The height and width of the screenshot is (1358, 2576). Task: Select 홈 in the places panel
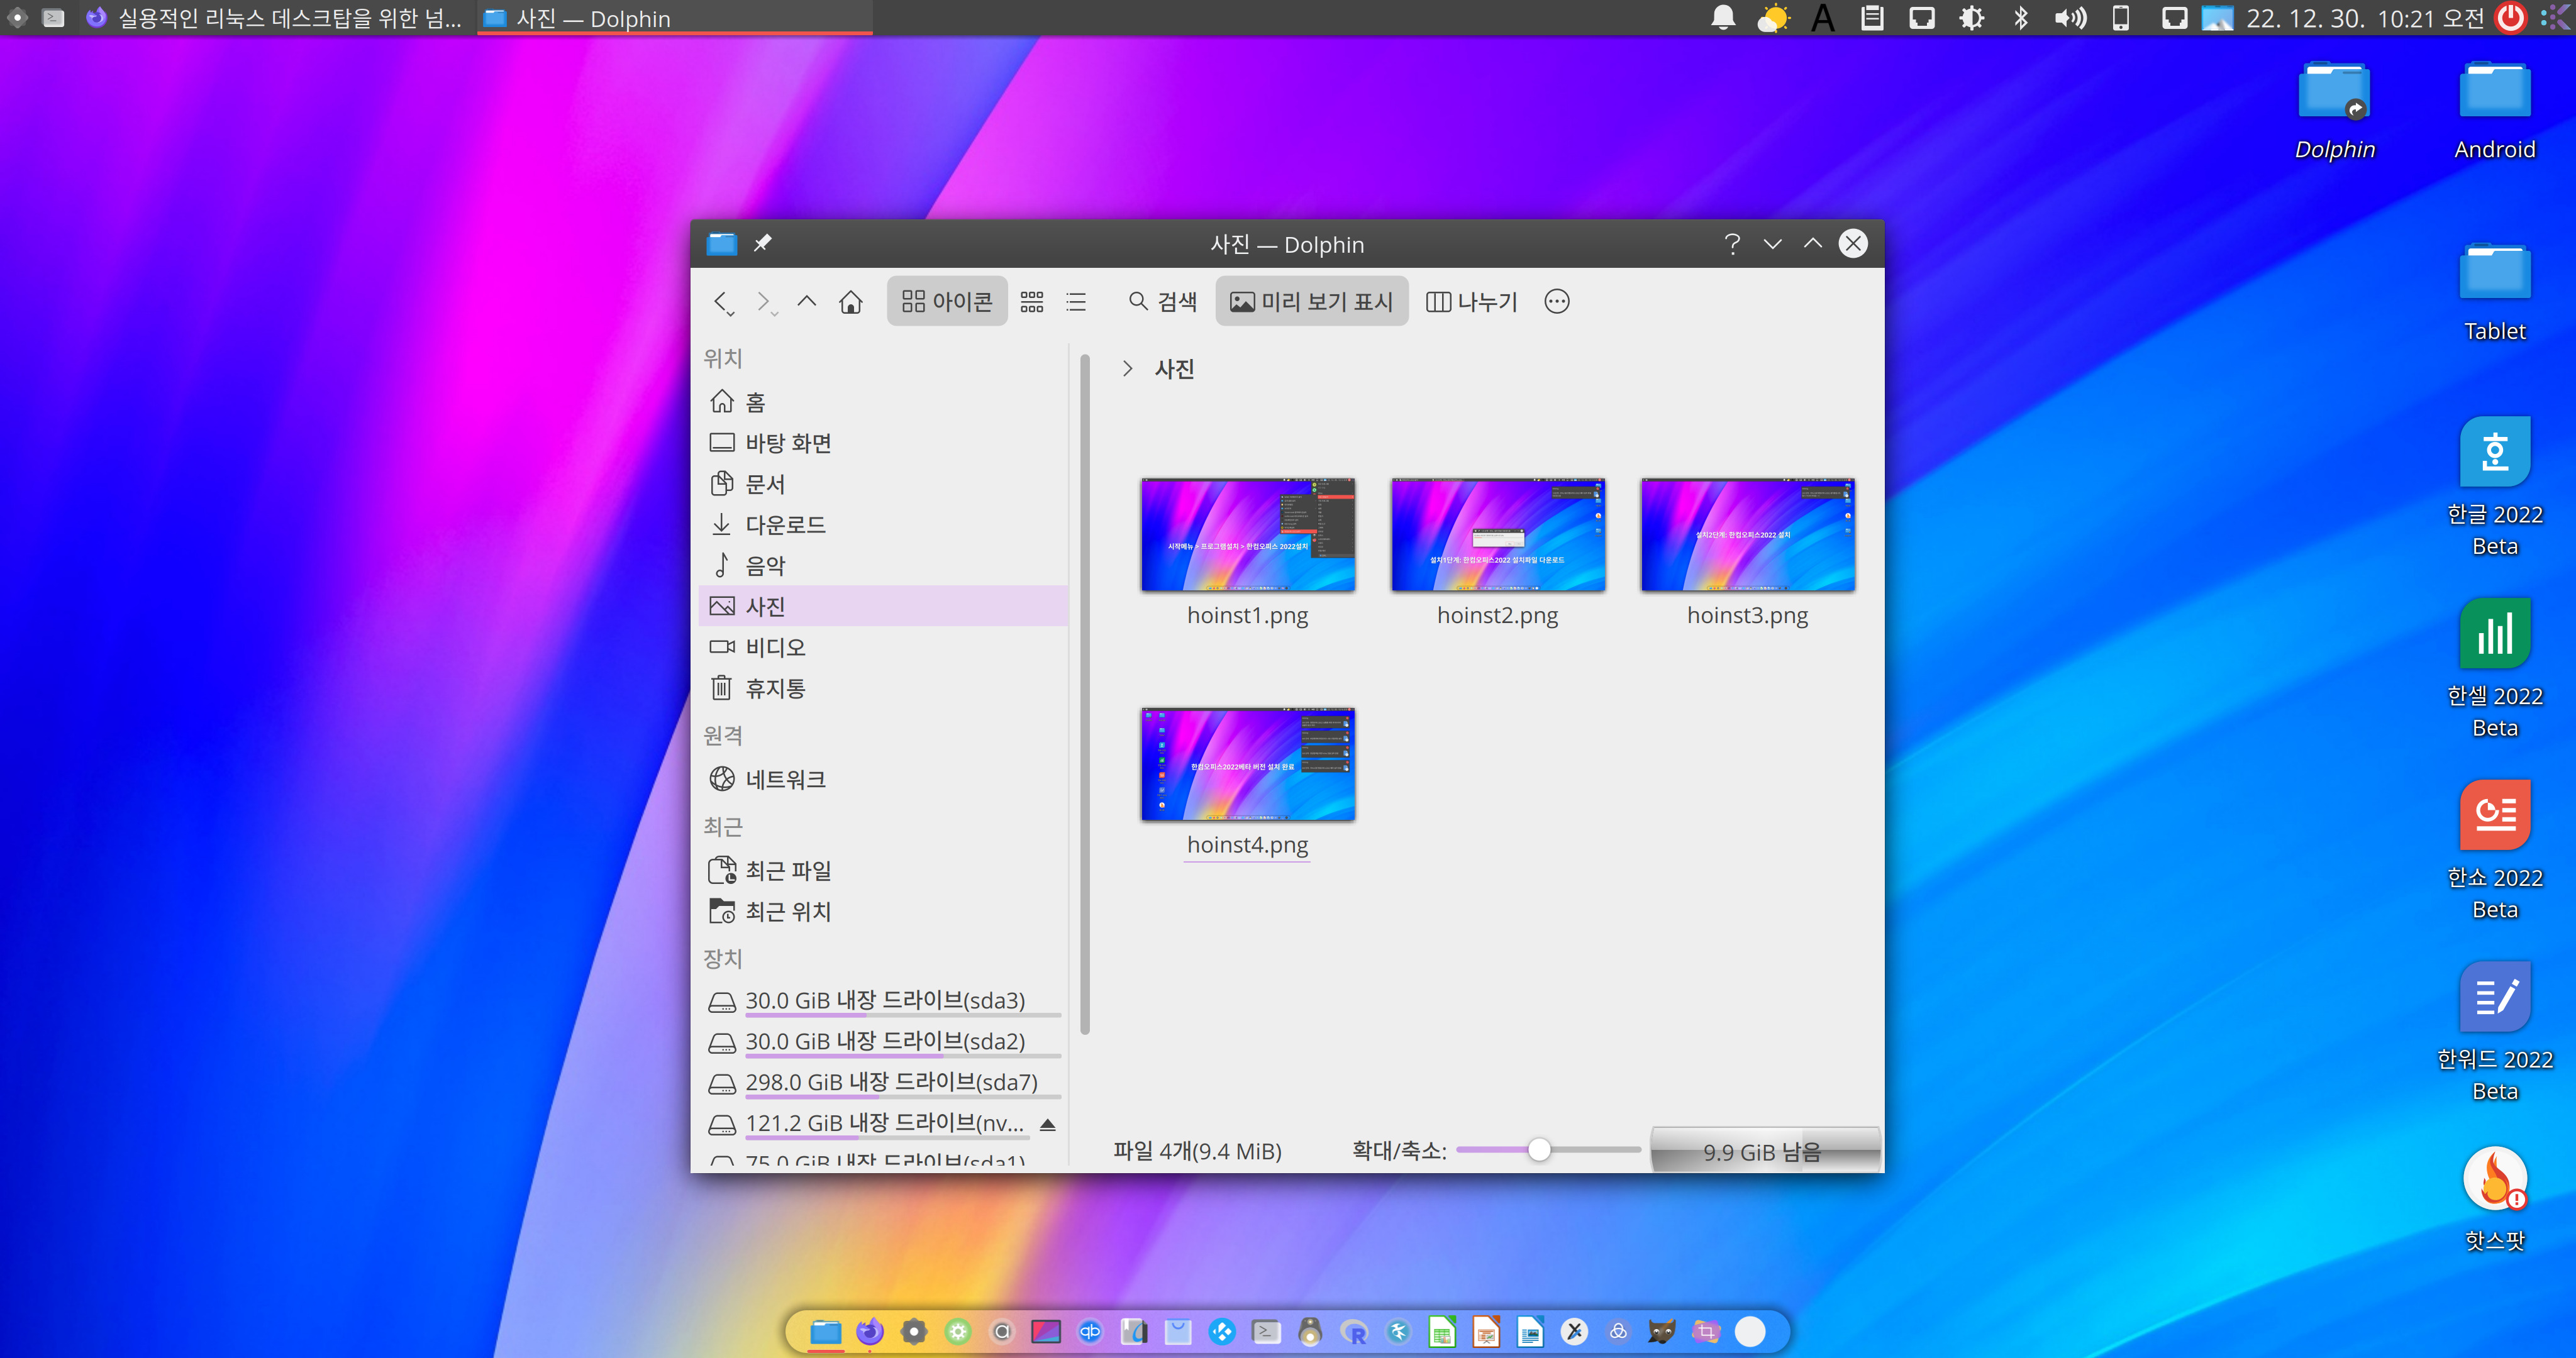pyautogui.click(x=883, y=402)
